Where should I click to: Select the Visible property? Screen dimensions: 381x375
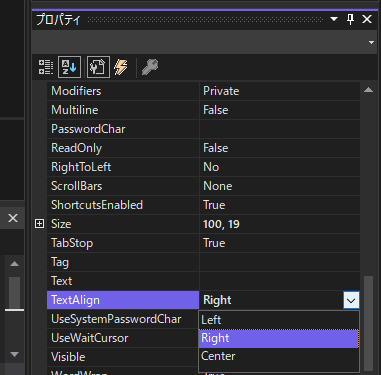point(123,357)
